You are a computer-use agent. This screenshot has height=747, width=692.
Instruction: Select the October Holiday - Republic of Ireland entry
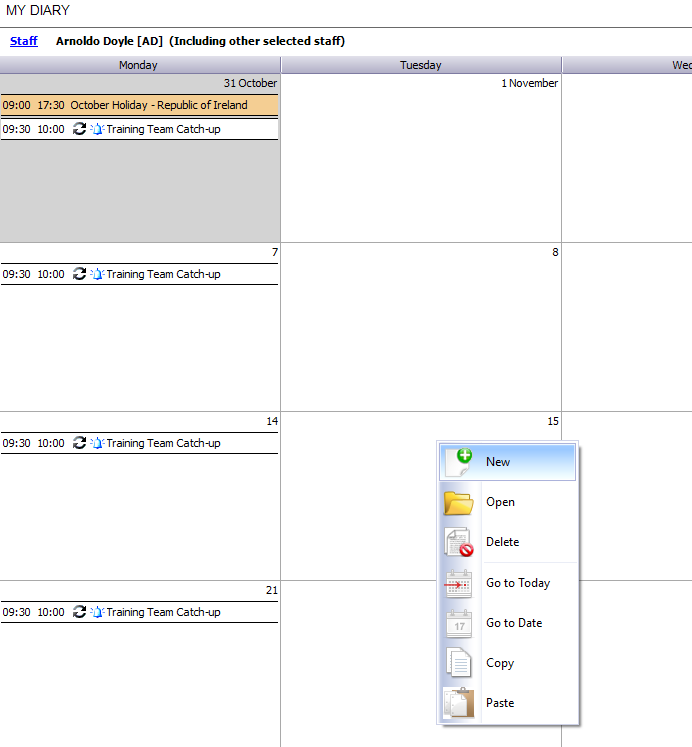(139, 105)
